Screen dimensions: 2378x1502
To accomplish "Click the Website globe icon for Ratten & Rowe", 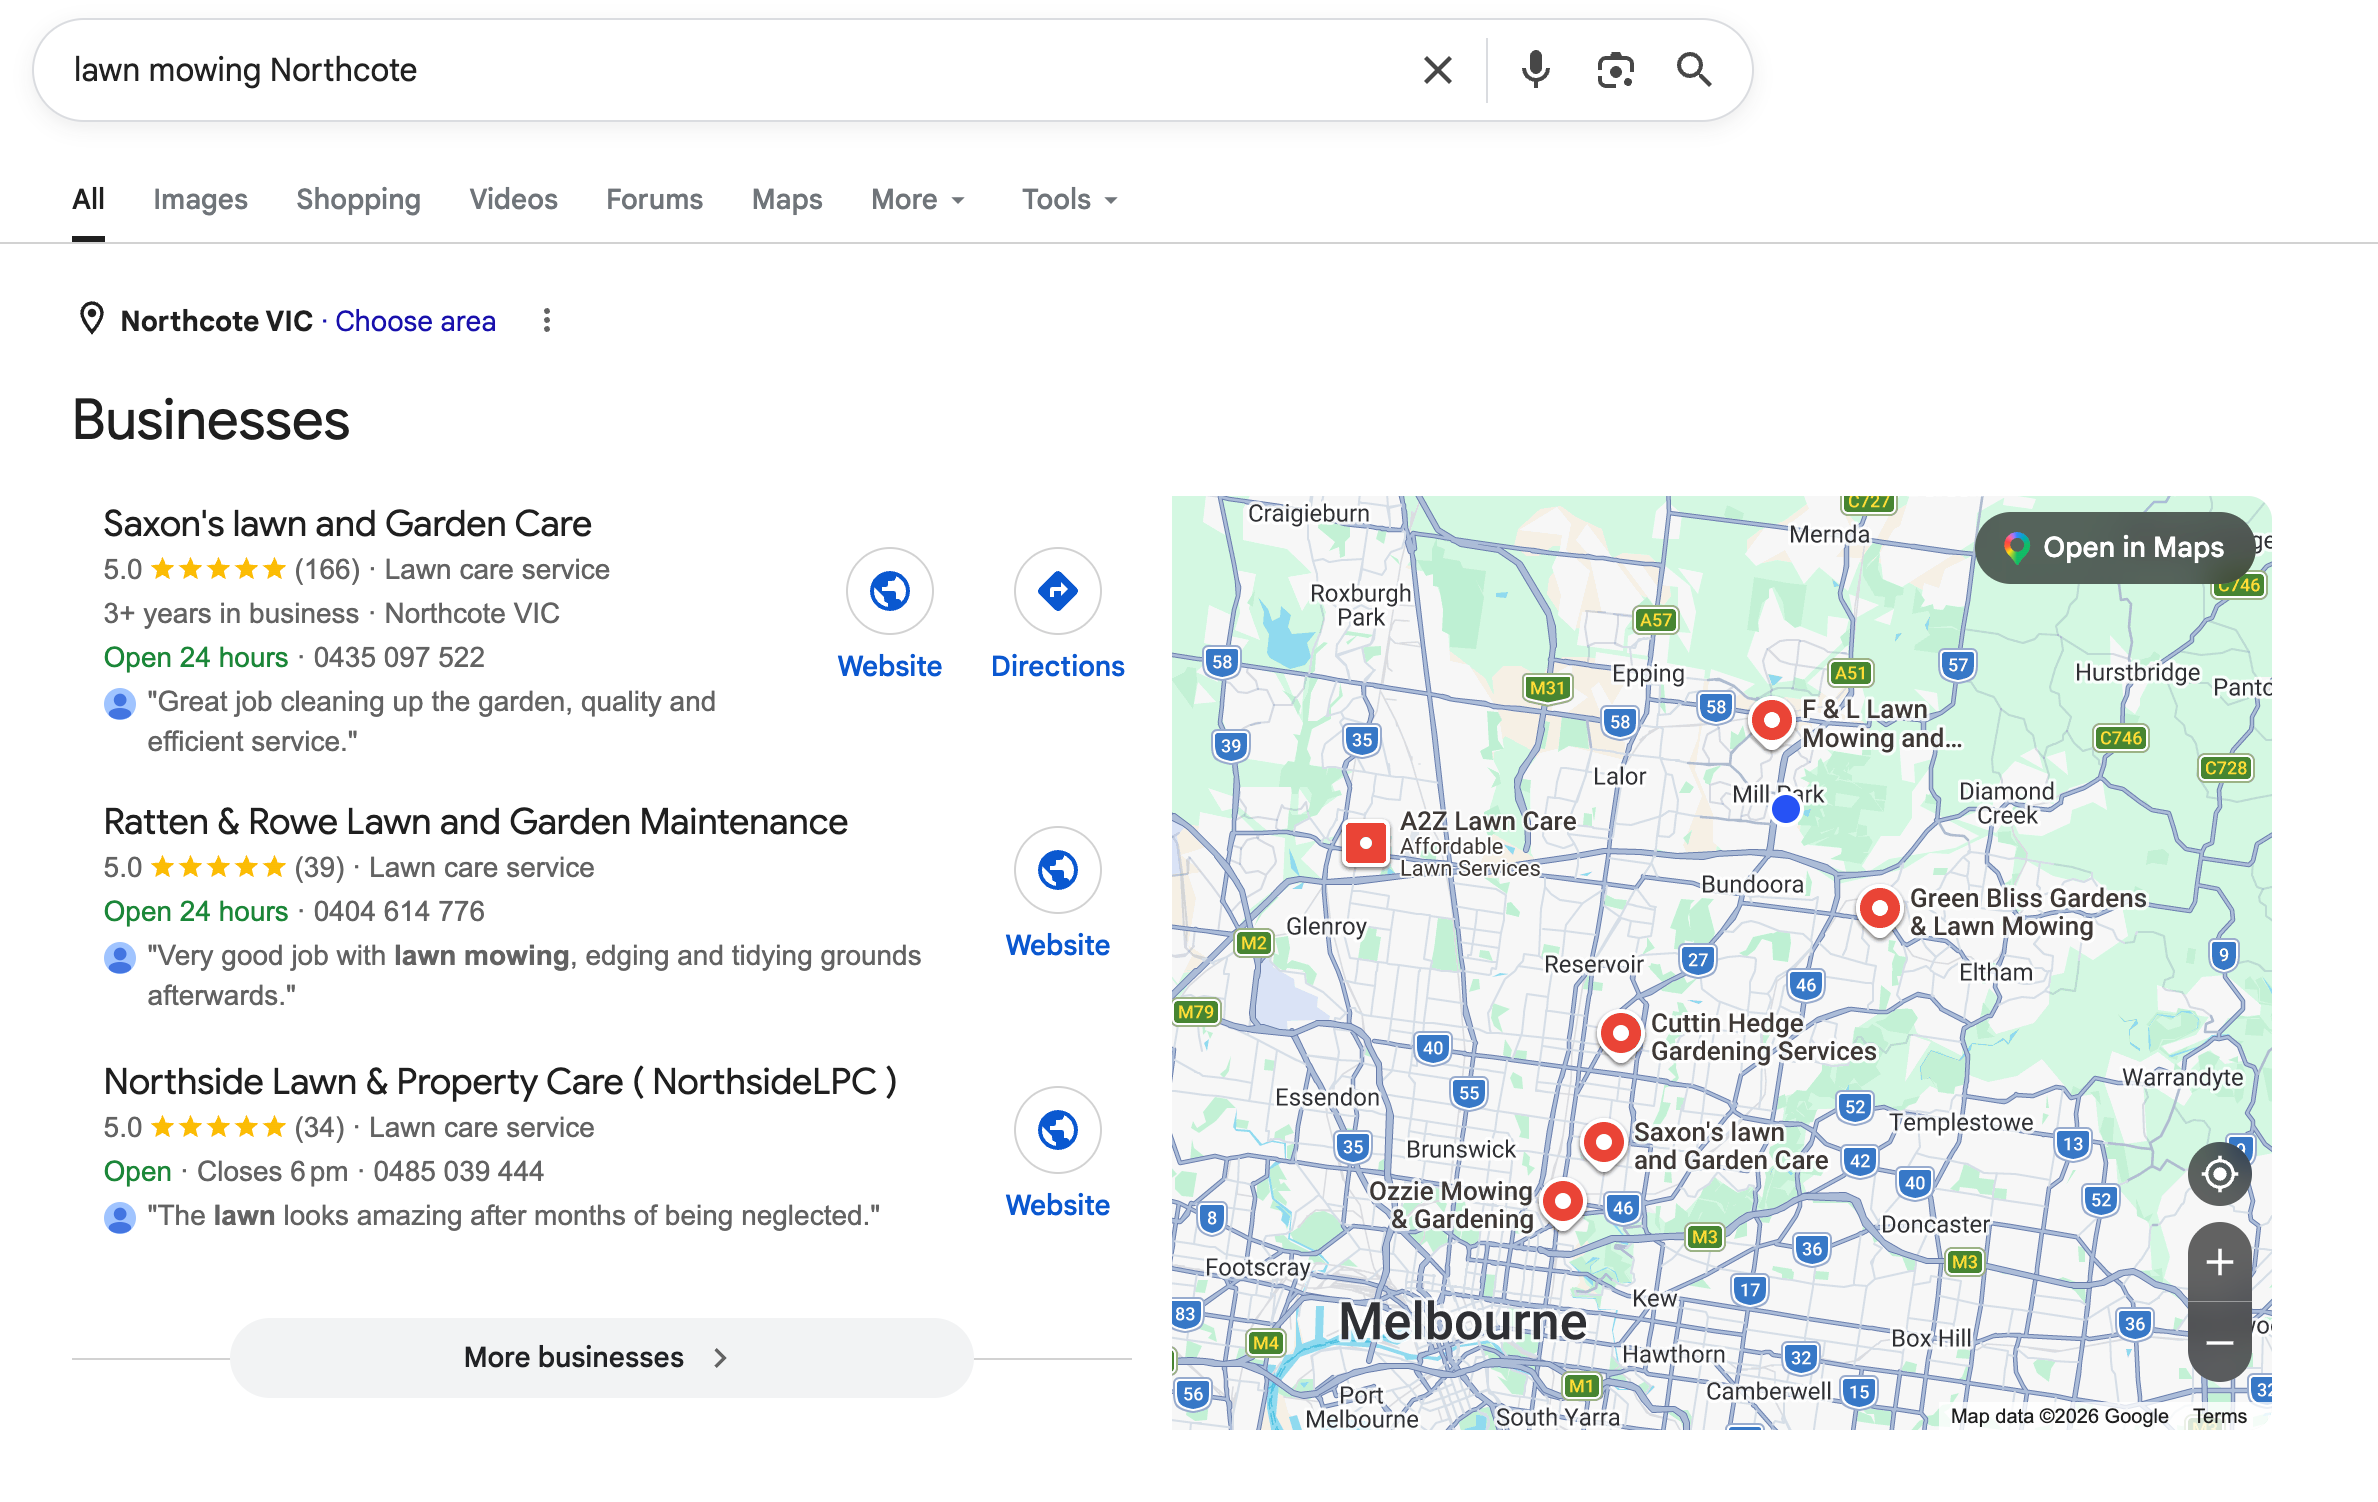I will 1057,870.
